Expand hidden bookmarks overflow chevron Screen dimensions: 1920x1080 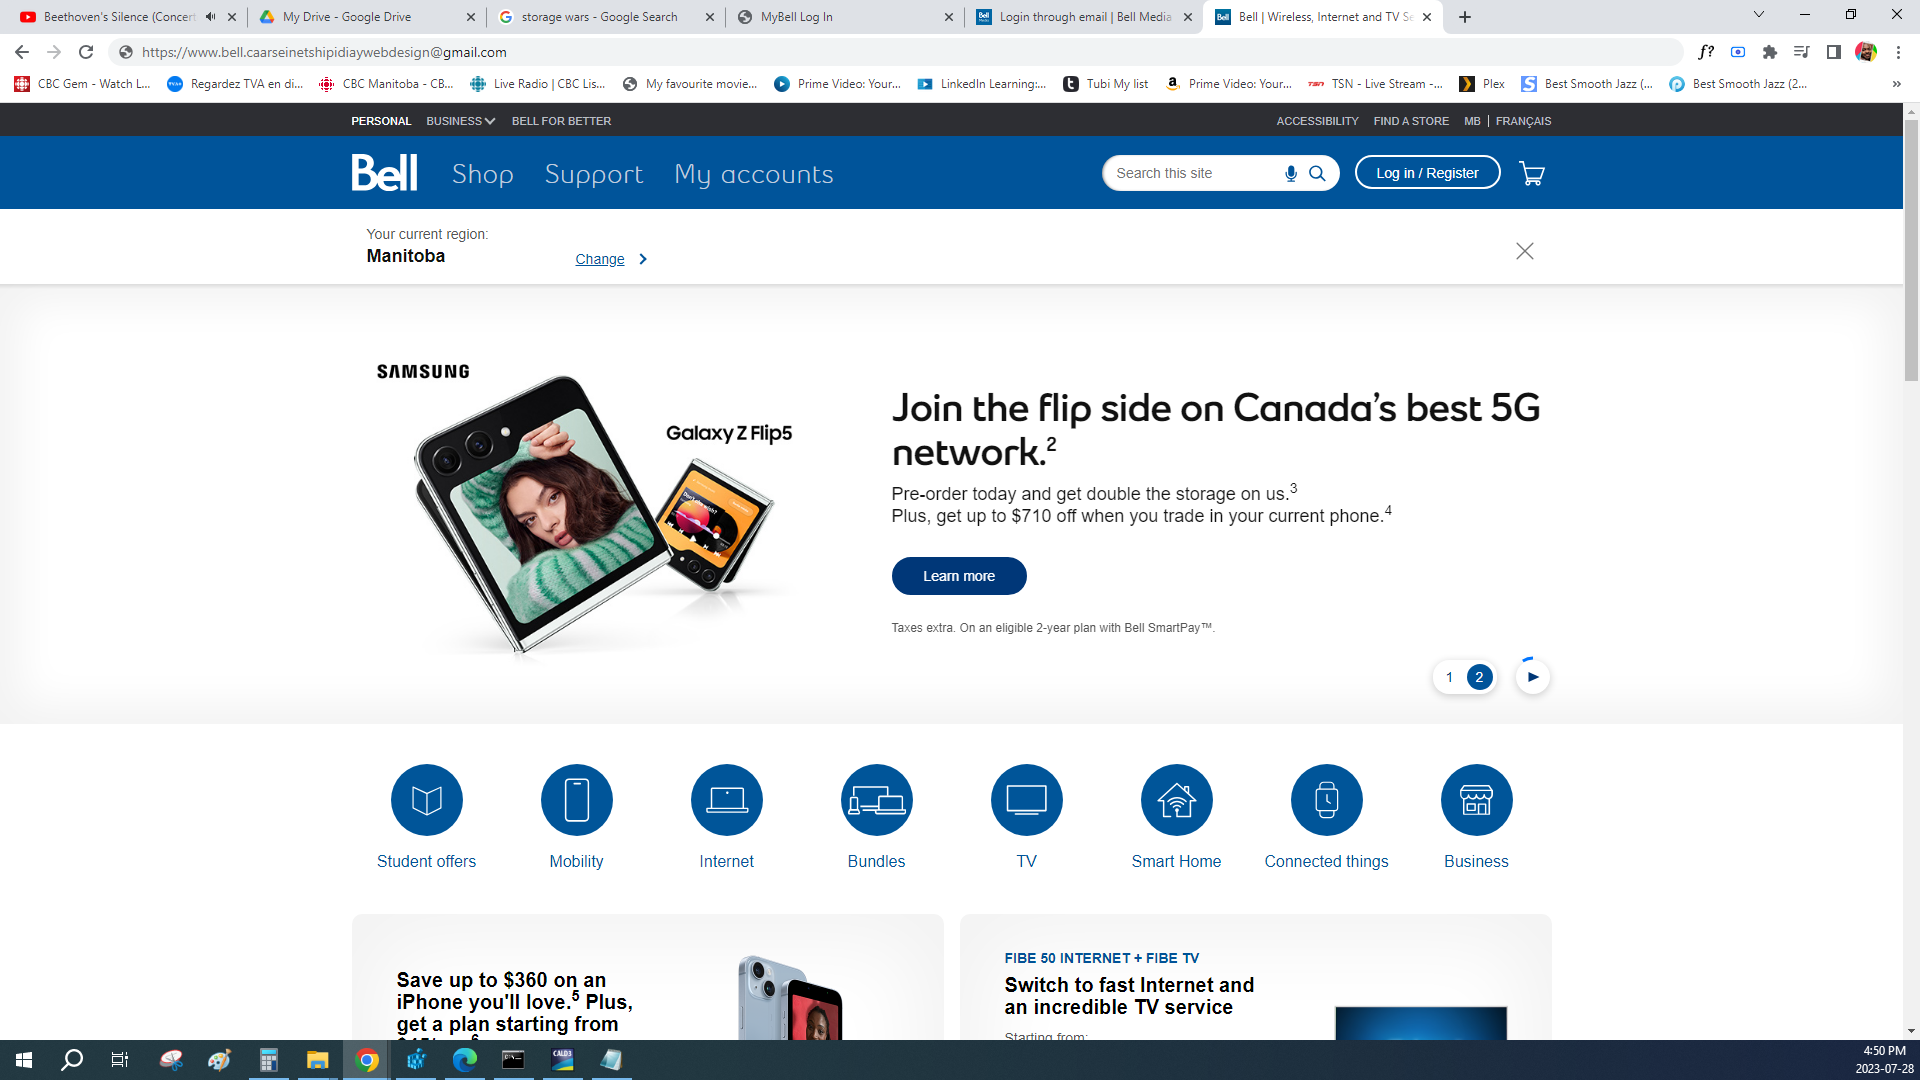point(1896,84)
